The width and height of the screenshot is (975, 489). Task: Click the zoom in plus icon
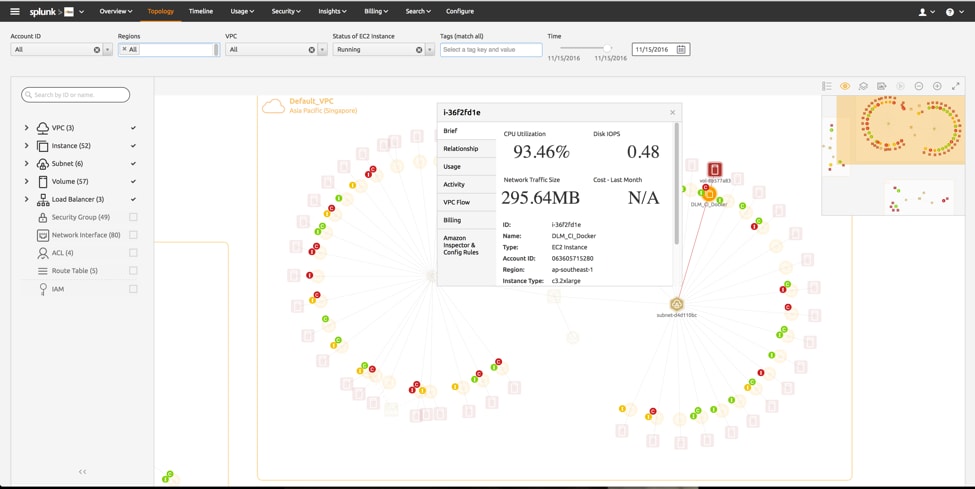(937, 86)
